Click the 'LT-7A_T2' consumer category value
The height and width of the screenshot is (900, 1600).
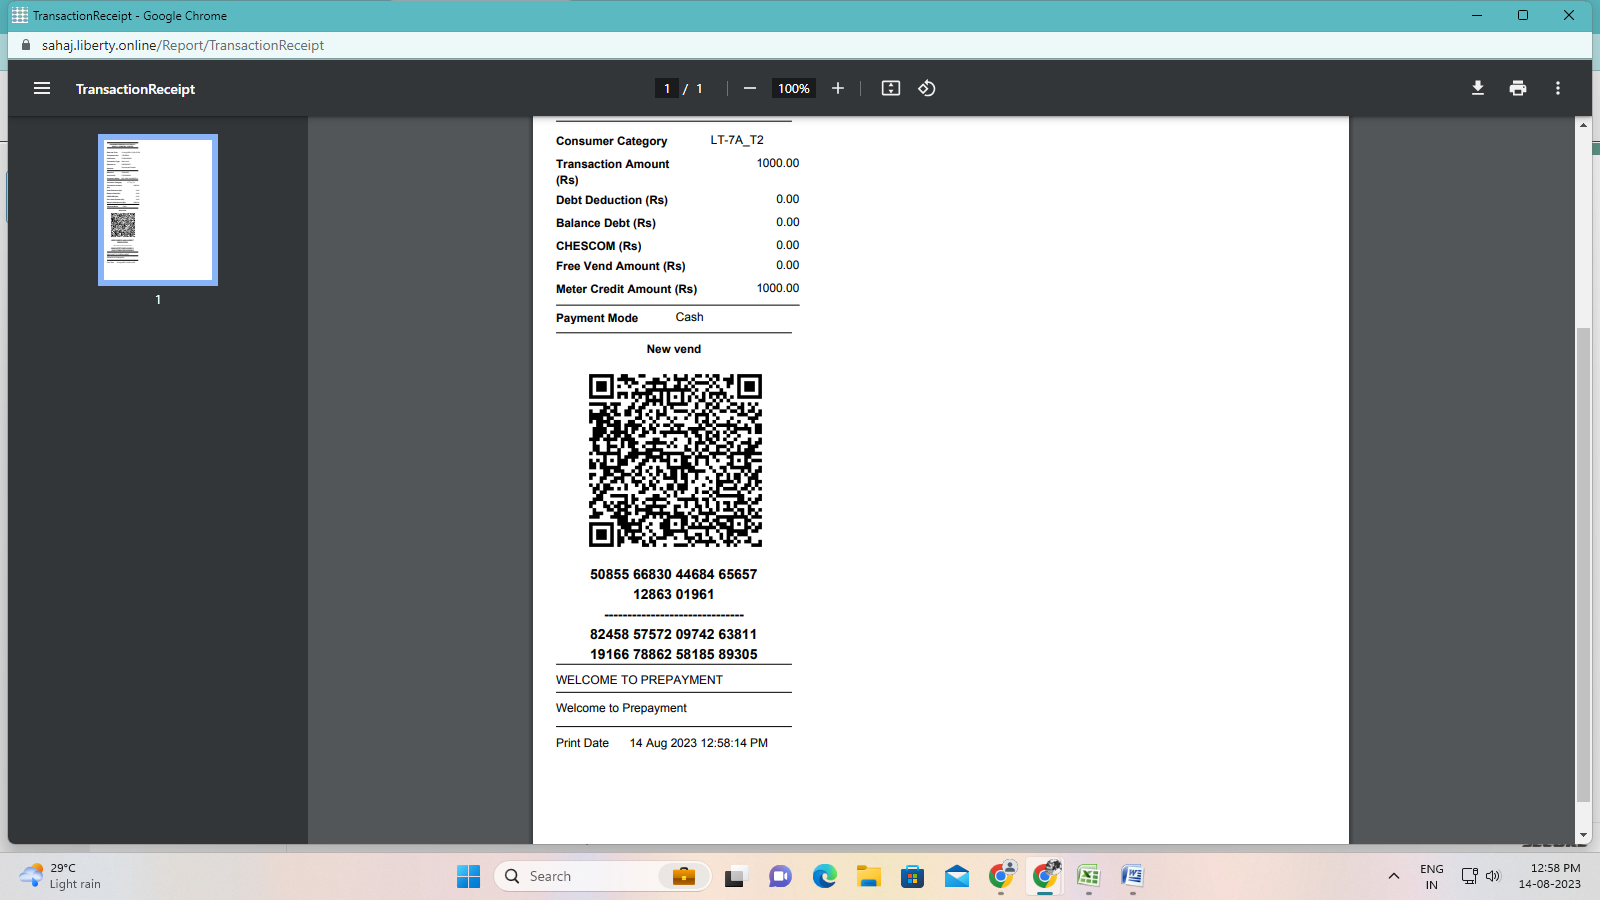(x=737, y=140)
